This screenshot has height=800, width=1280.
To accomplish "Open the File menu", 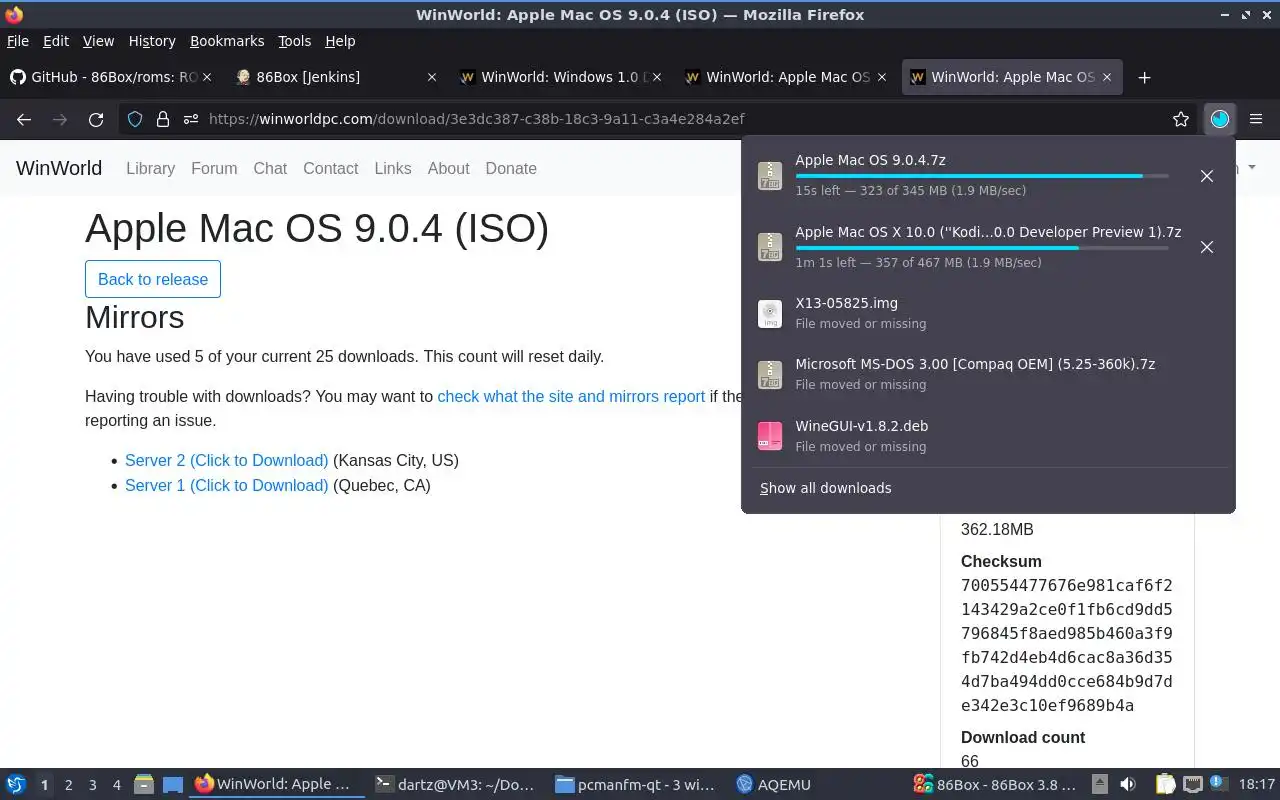I will [x=18, y=41].
